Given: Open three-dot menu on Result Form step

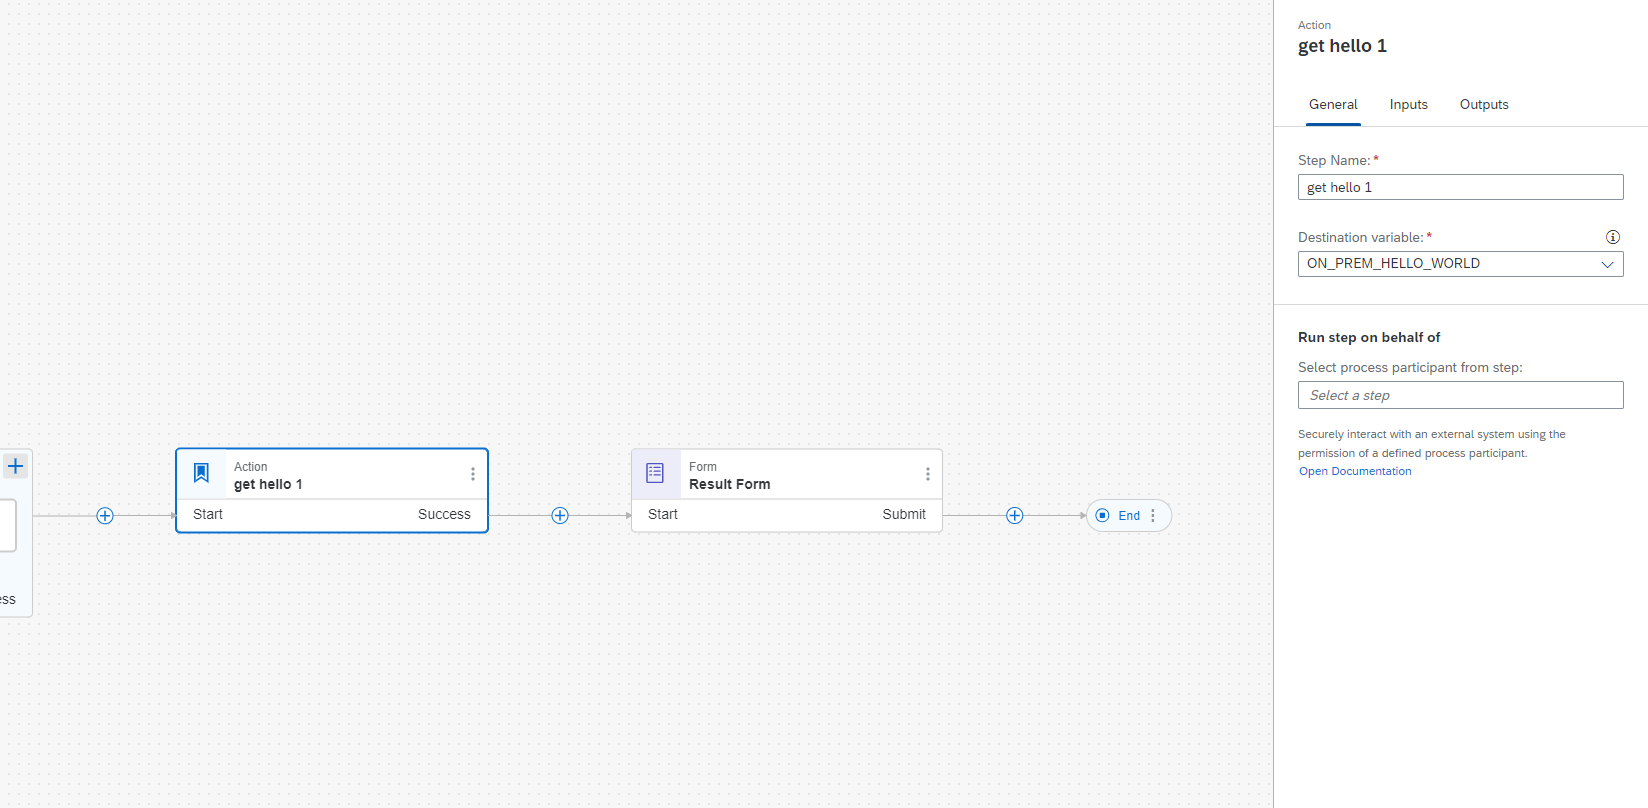Looking at the screenshot, I should coord(928,474).
